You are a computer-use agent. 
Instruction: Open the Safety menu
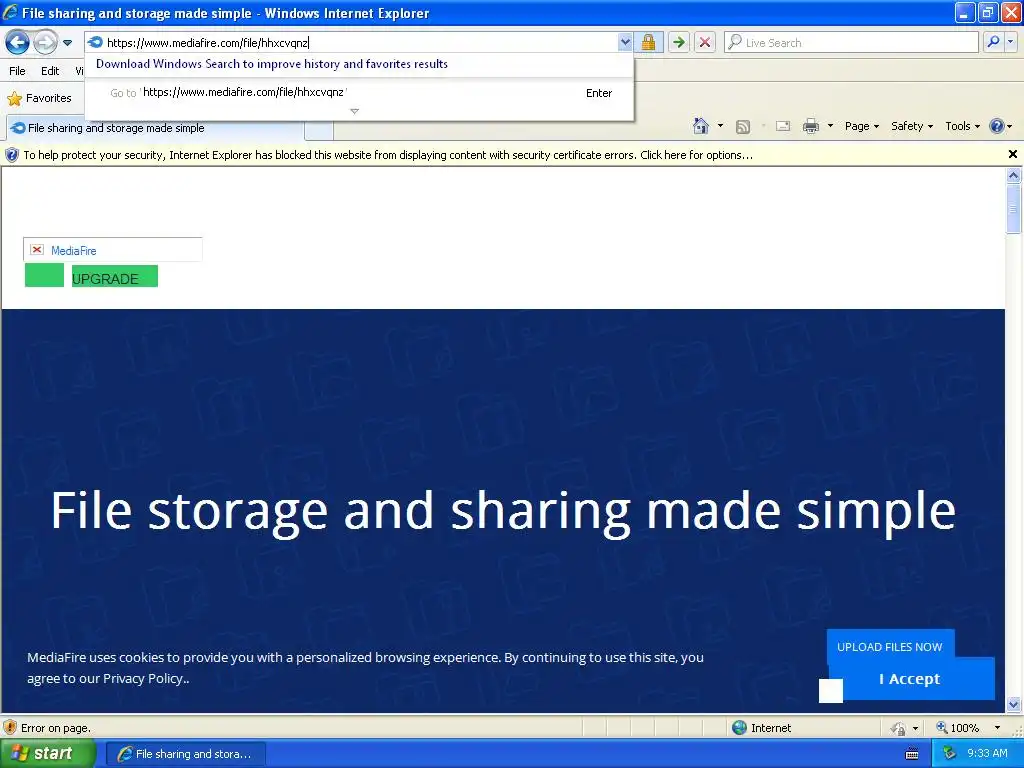point(912,126)
